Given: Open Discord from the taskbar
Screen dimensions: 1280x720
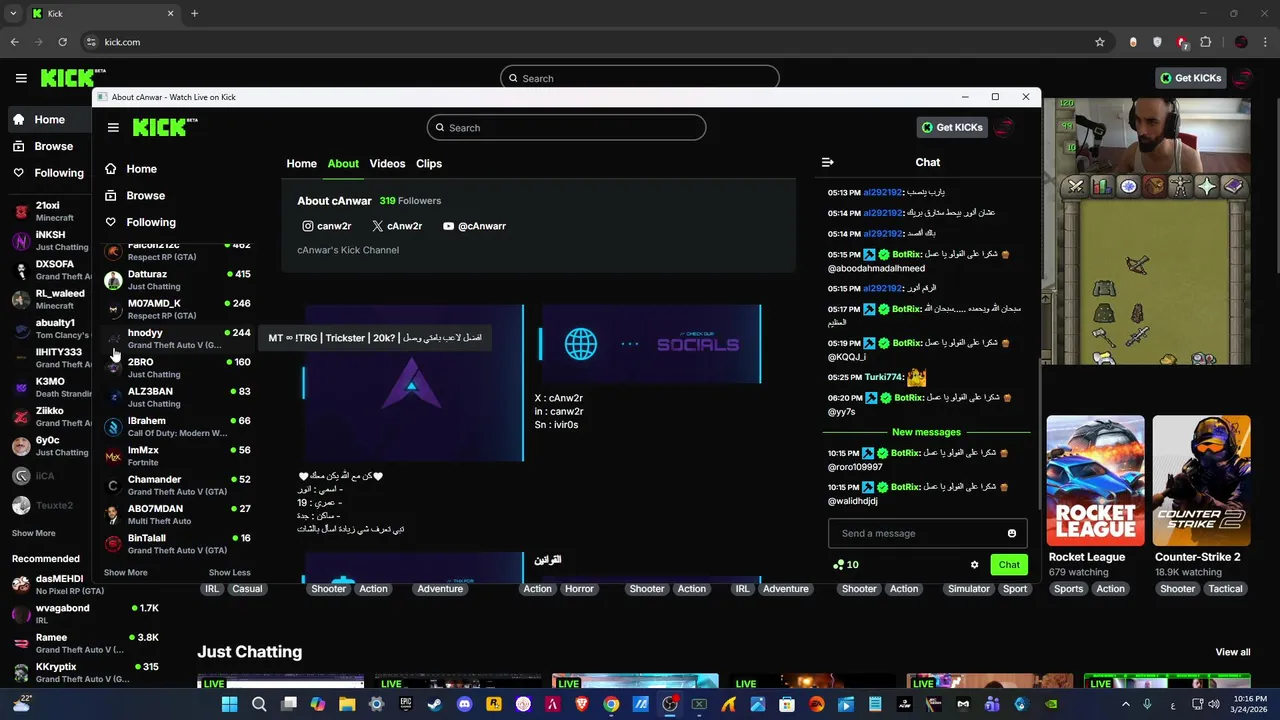Looking at the screenshot, I should click(x=464, y=704).
